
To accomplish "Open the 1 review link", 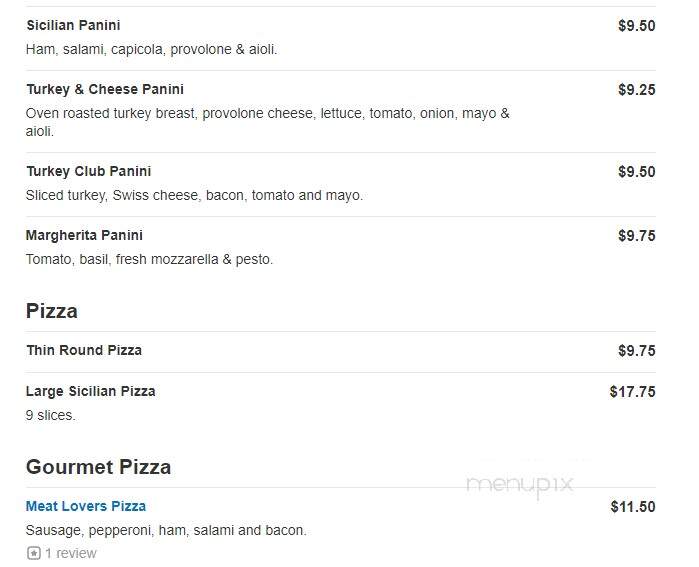I will pyautogui.click(x=70, y=553).
